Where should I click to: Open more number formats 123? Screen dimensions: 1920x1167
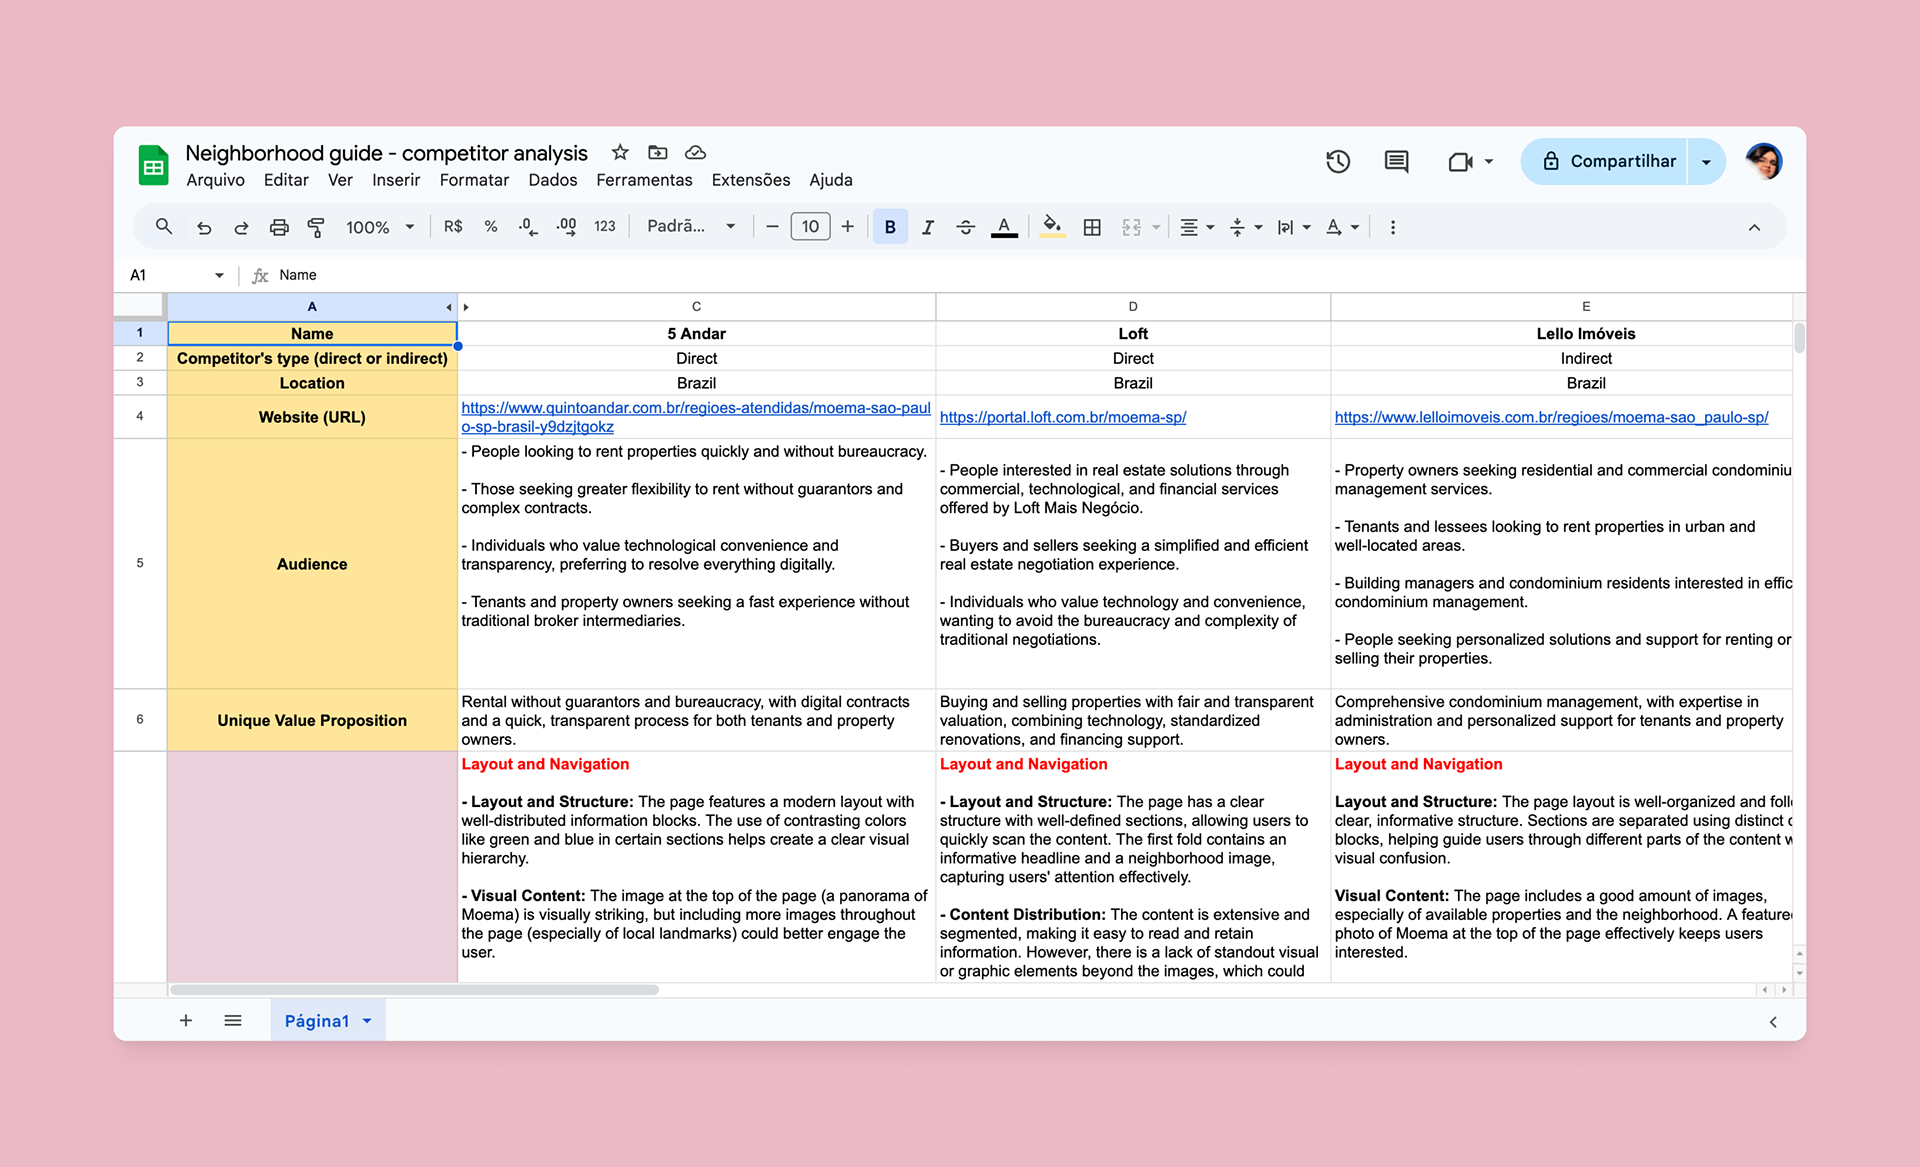coord(605,227)
